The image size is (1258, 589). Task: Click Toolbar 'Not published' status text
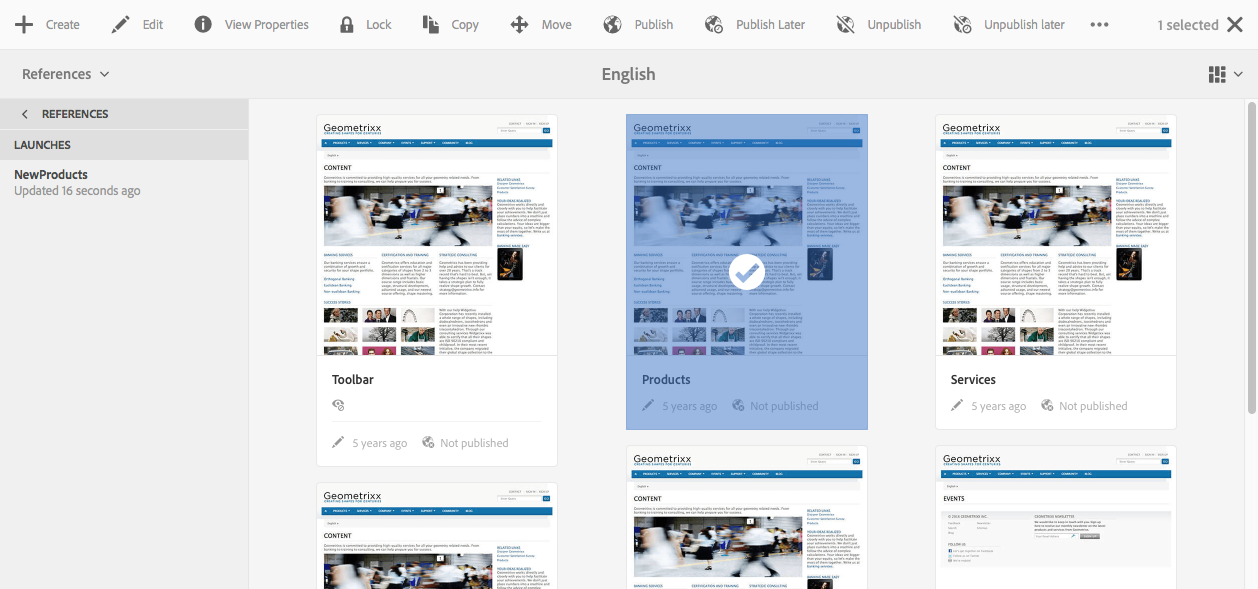point(474,443)
